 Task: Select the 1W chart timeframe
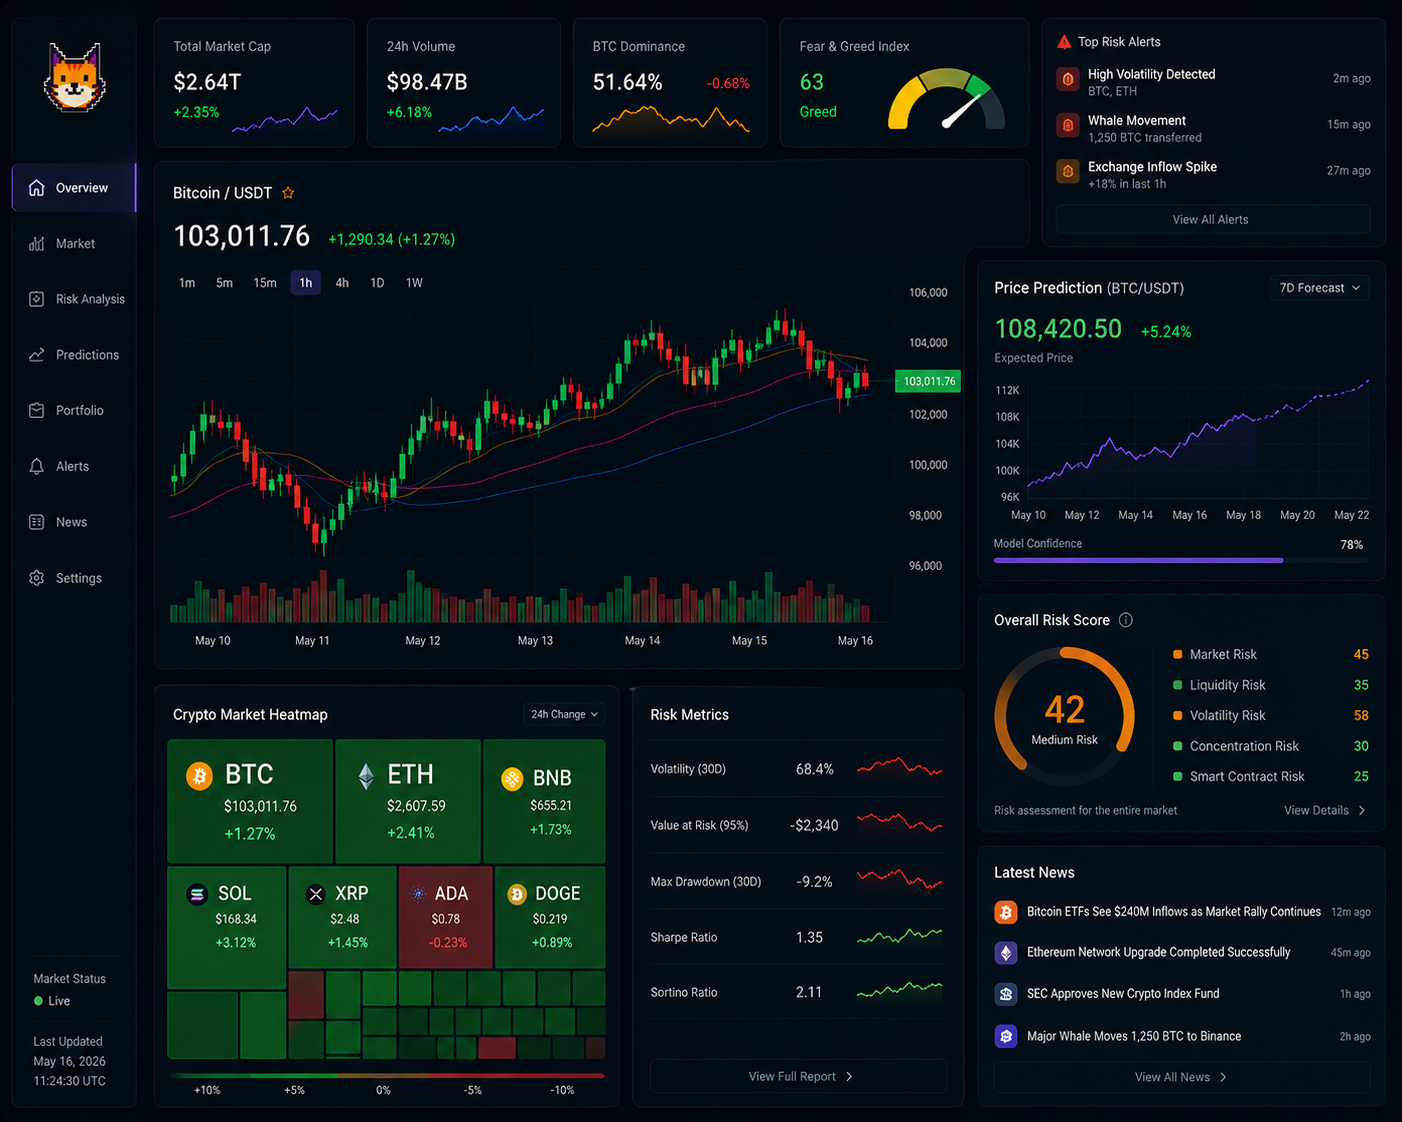click(414, 283)
